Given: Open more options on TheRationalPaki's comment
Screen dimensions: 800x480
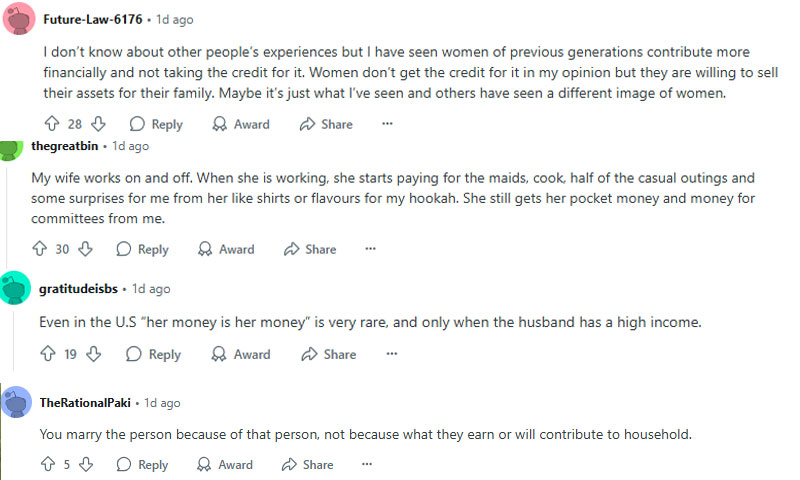Looking at the screenshot, I should click(367, 464).
